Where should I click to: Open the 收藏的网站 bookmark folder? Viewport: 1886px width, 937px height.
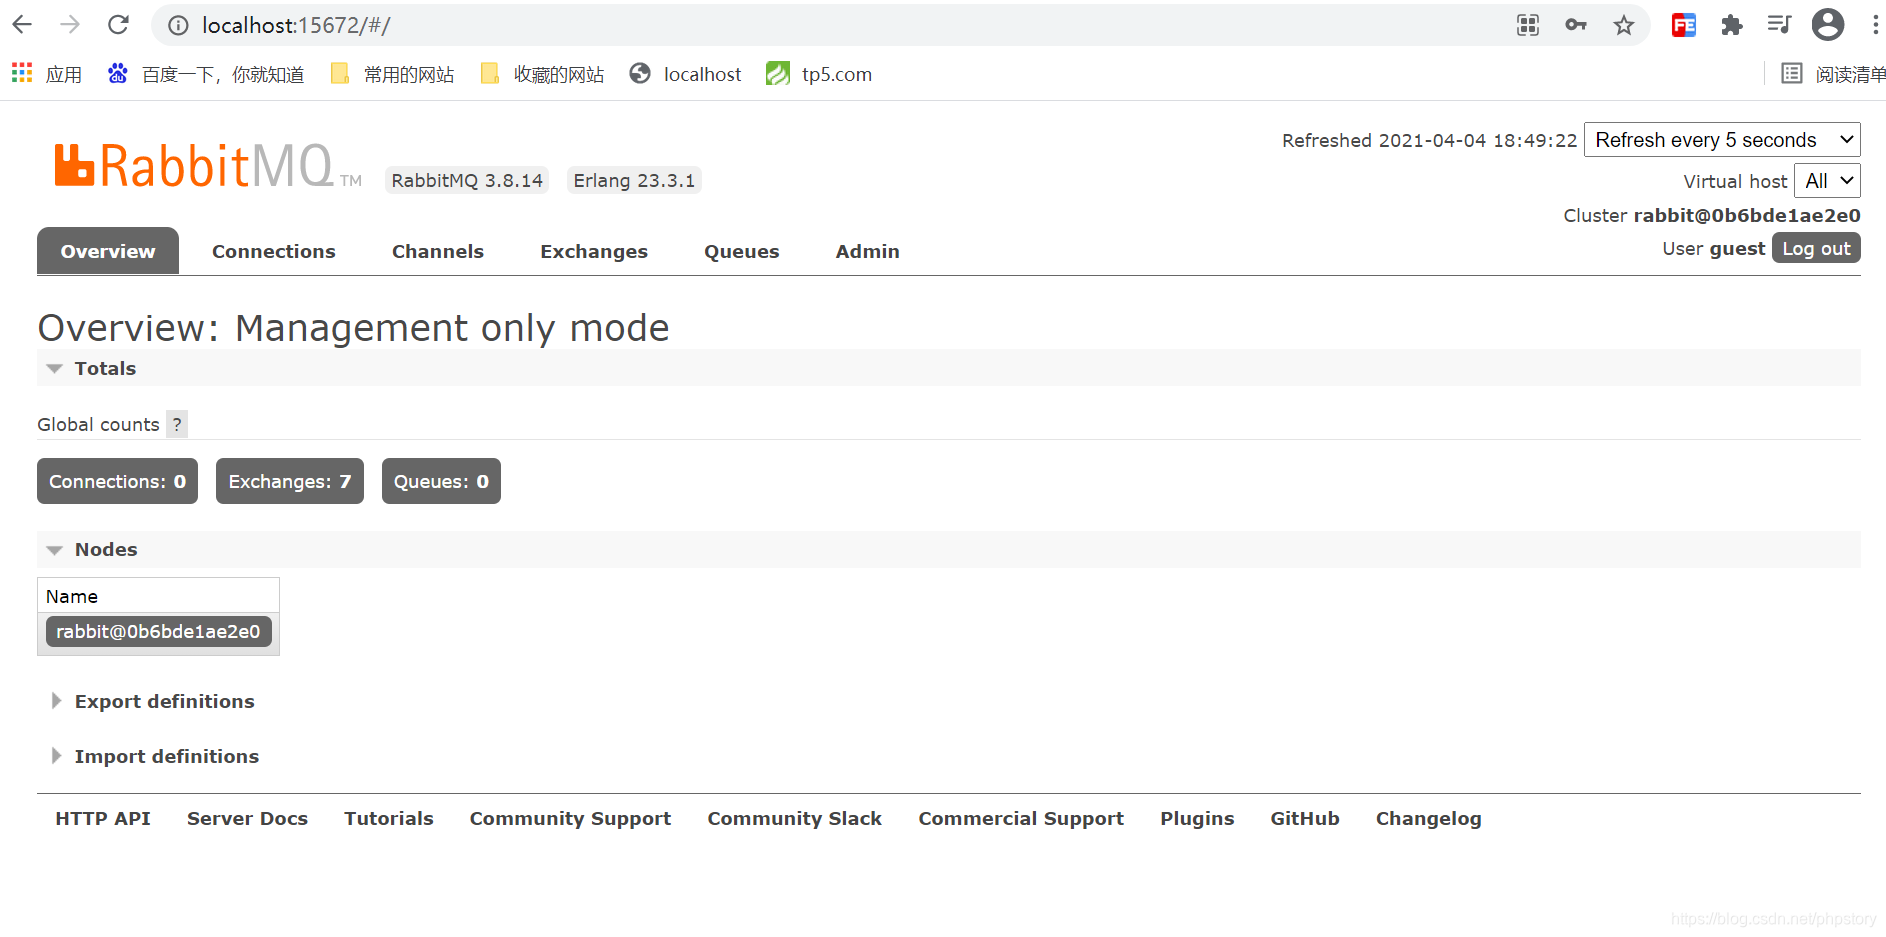coord(542,74)
